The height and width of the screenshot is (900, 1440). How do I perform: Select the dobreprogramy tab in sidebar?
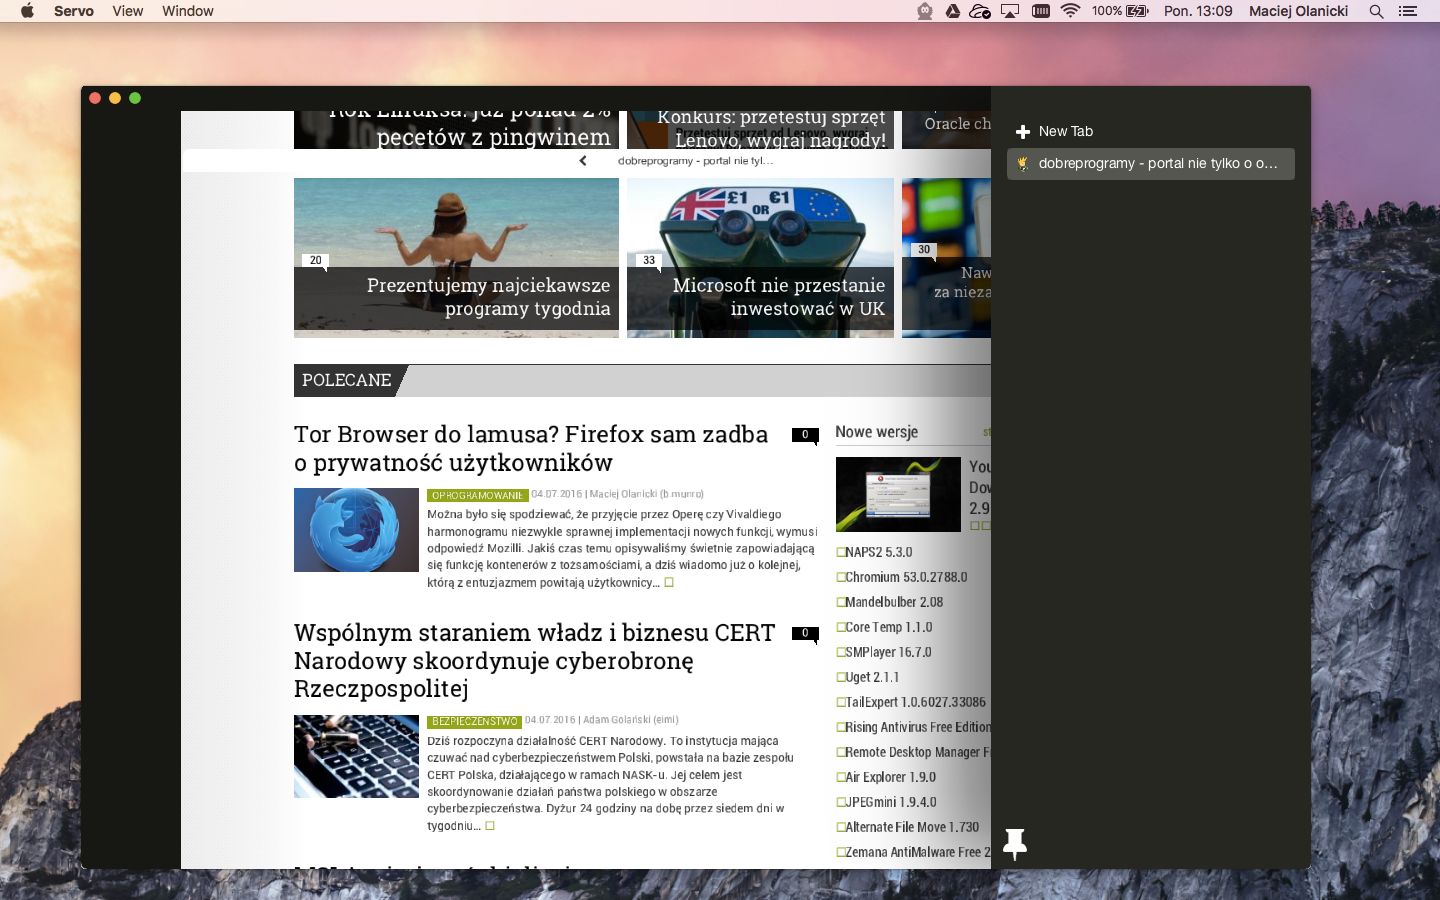[1151, 164]
